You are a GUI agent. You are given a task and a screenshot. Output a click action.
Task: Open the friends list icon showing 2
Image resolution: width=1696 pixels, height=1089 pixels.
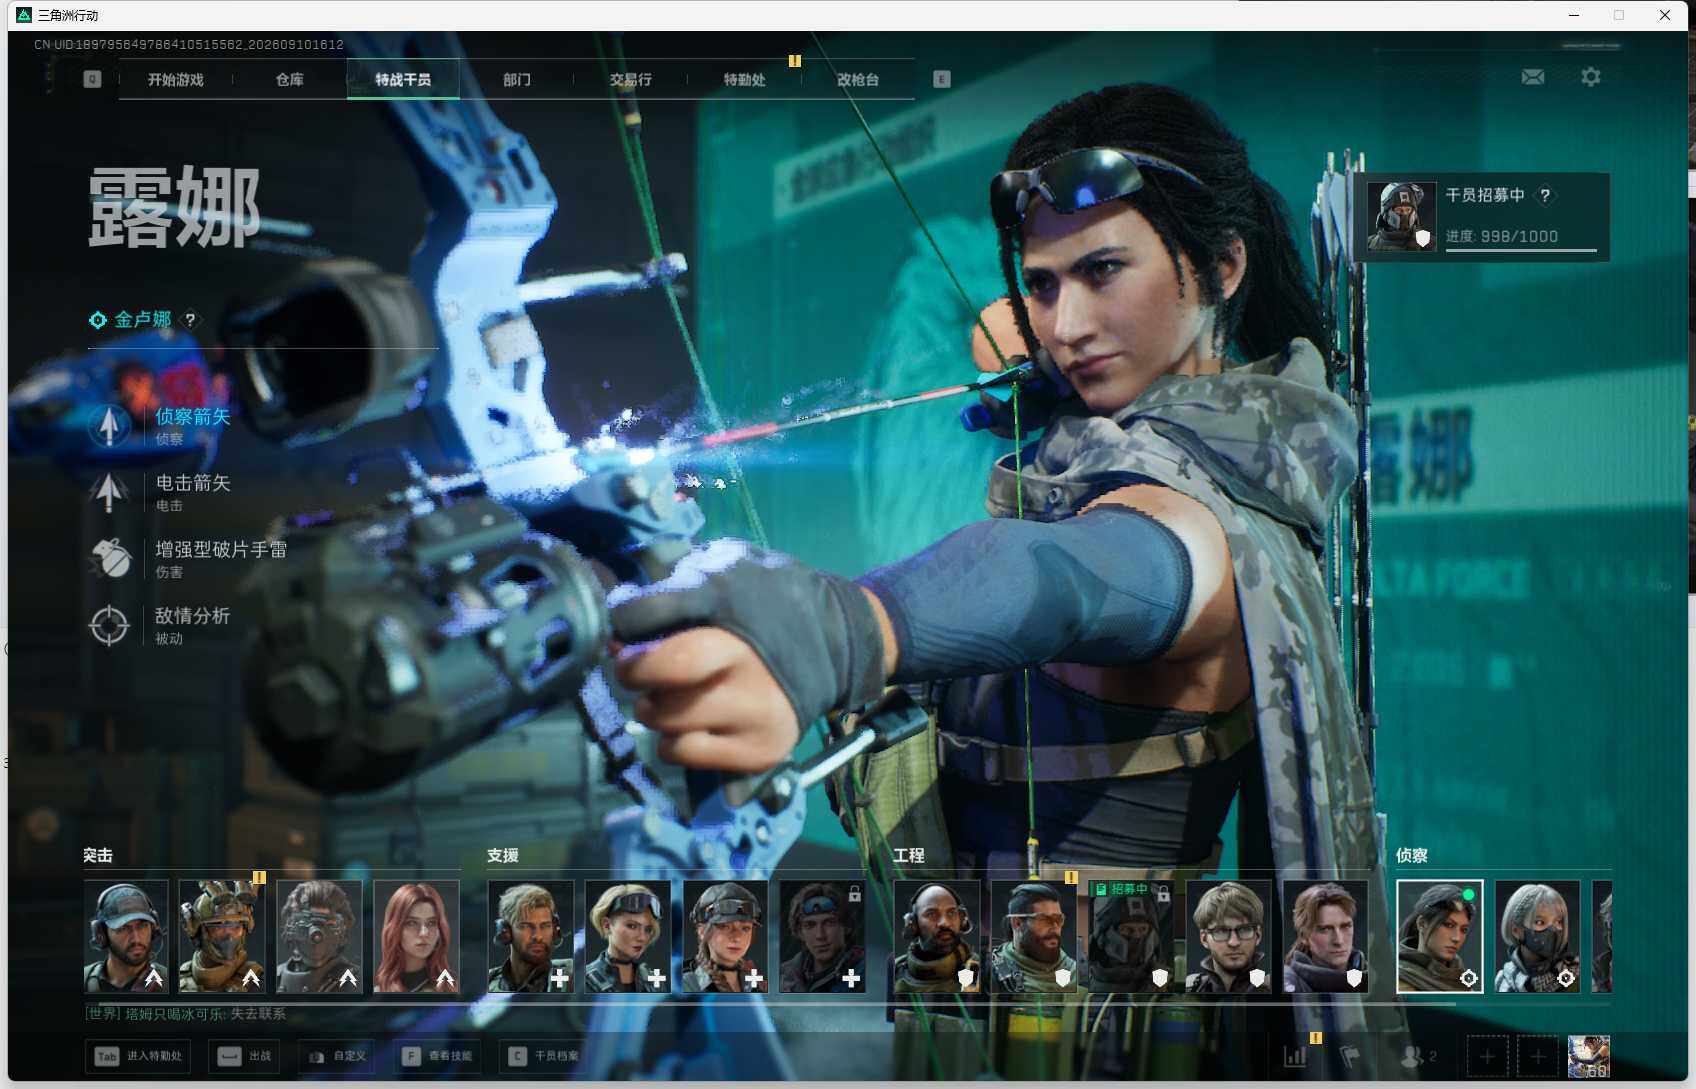(x=1418, y=1056)
